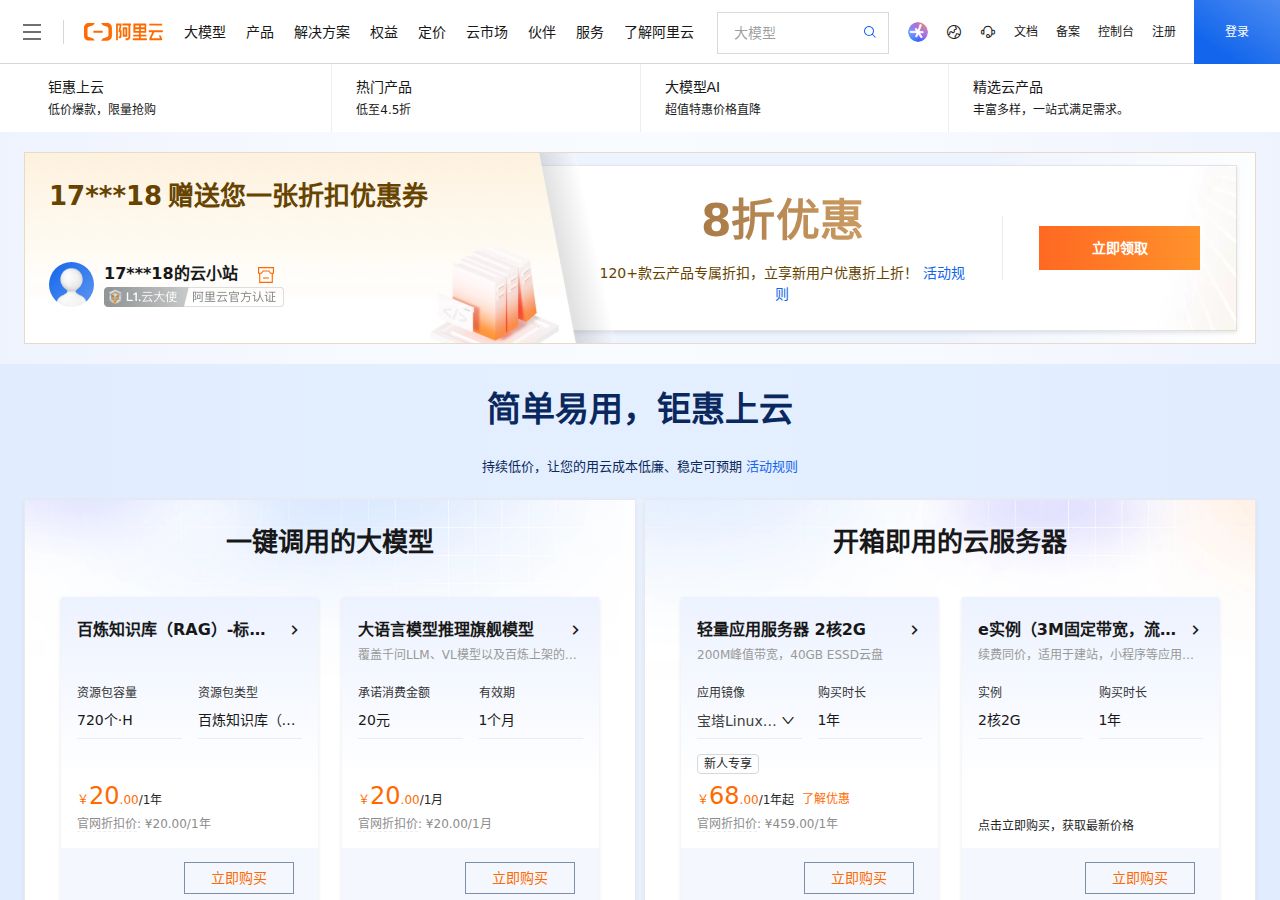Click the 百炼知识库（RAG）card title
Viewport: 1280px width, 900px height.
click(172, 630)
